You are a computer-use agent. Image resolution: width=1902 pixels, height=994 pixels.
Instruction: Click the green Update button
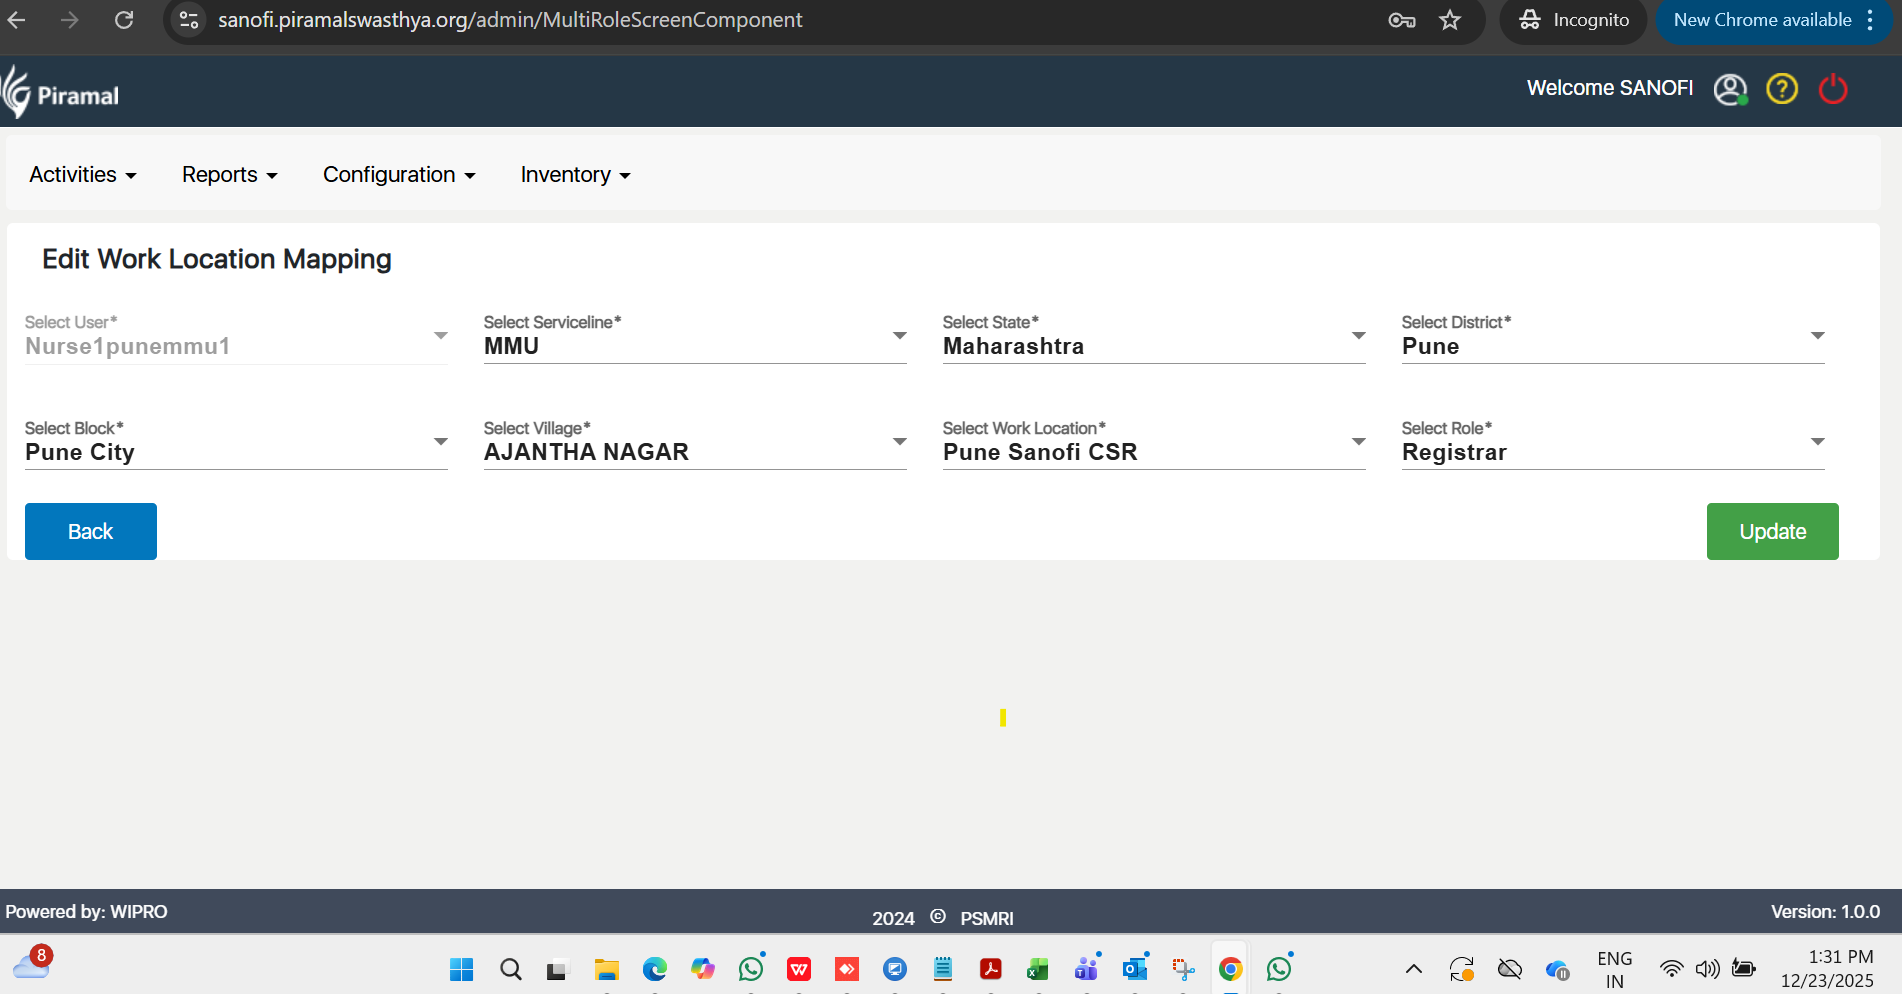click(1772, 531)
